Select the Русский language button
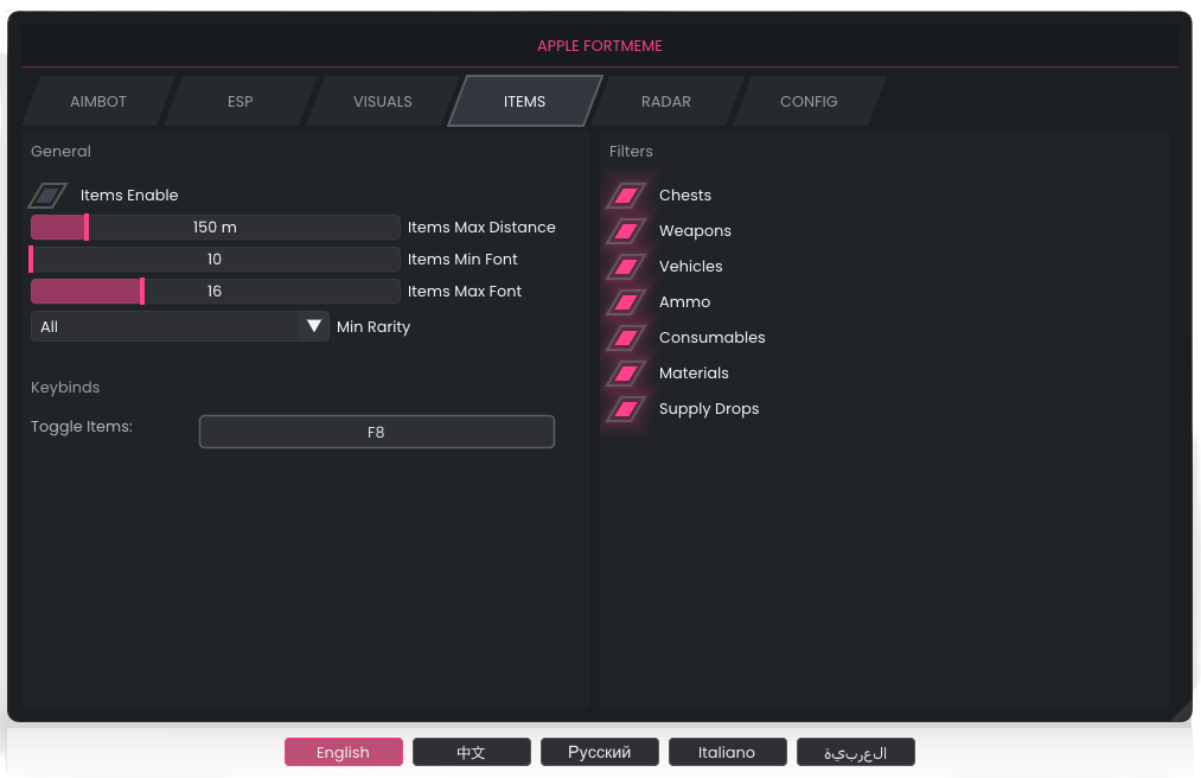Screen dimensions: 1201x778 click(599, 752)
